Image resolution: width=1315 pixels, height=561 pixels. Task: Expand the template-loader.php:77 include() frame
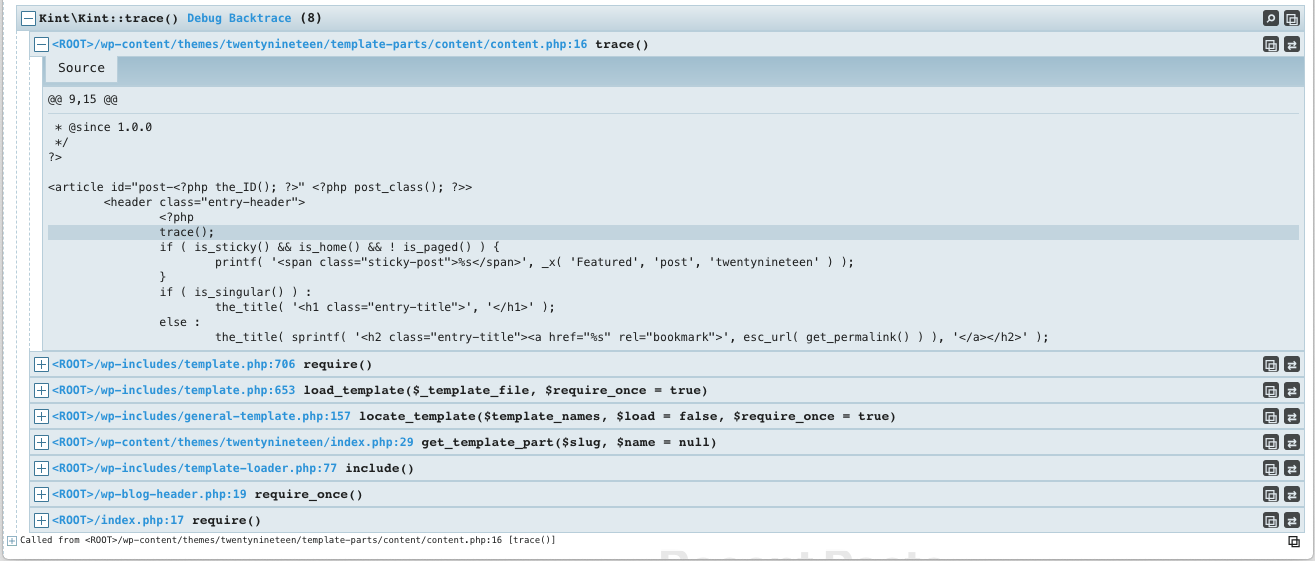click(41, 468)
